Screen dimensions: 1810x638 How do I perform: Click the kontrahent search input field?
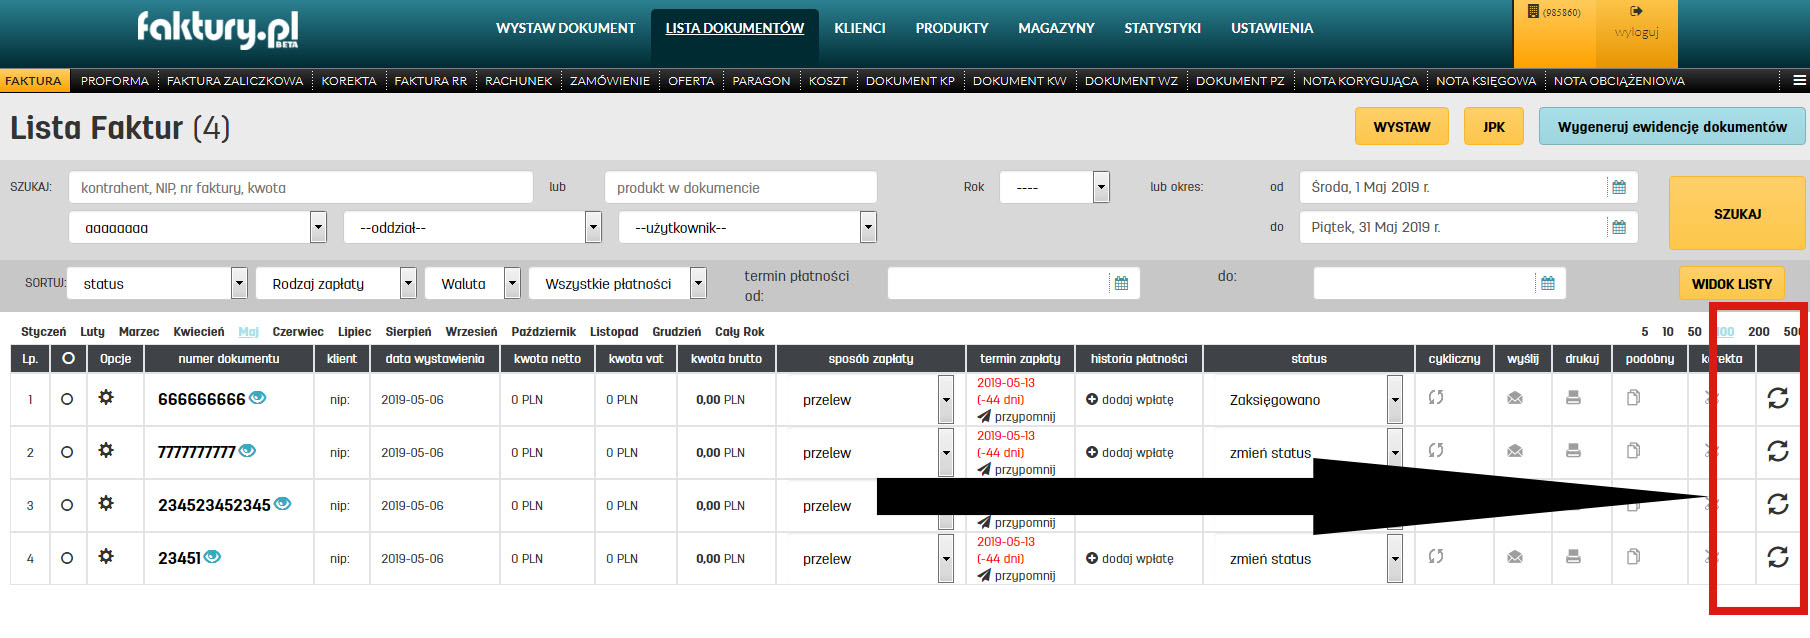coord(300,187)
